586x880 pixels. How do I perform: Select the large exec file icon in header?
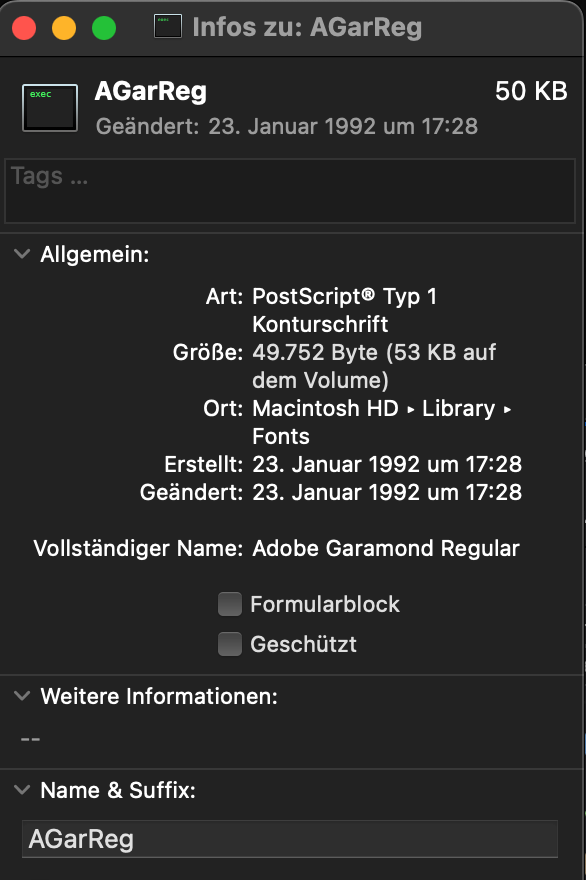pyautogui.click(x=50, y=108)
